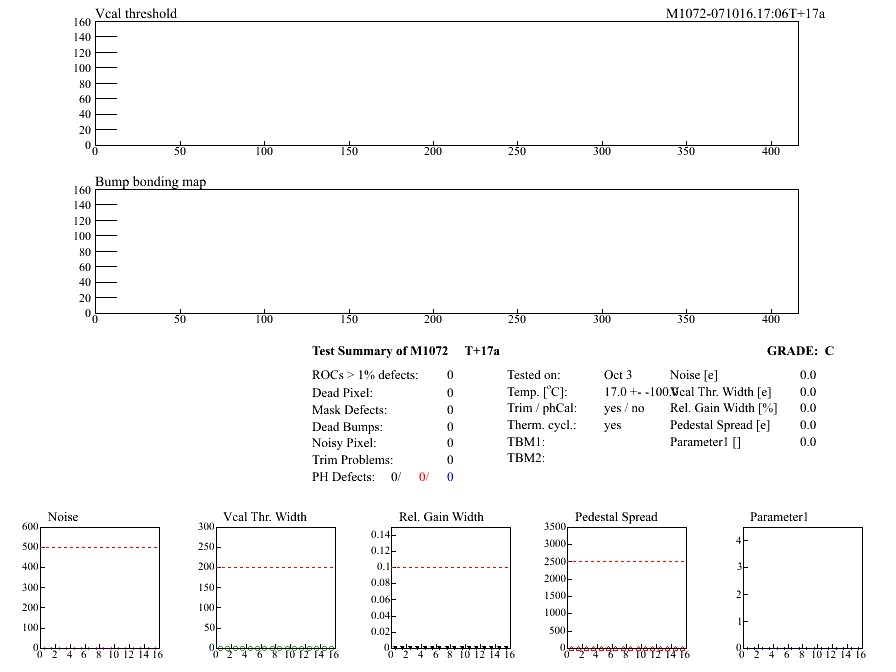Viewport: 896px width, 672px height.
Task: Click the blue '0' PH Defects value
Action: coord(450,477)
